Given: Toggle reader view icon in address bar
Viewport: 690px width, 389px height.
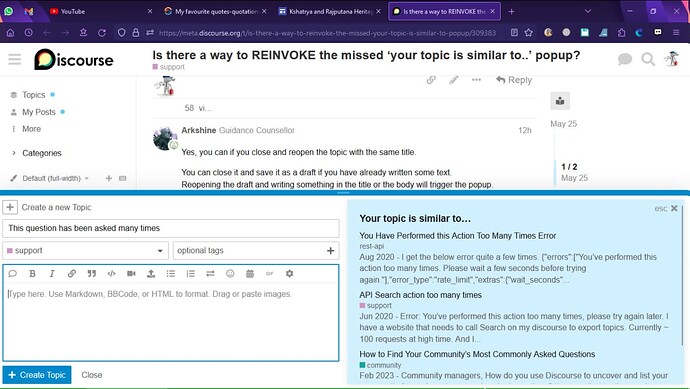Looking at the screenshot, I should tap(514, 33).
